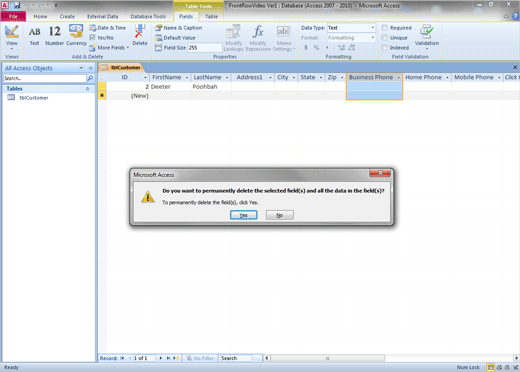Open Data Type dropdown
520x372 pixels.
373,28
